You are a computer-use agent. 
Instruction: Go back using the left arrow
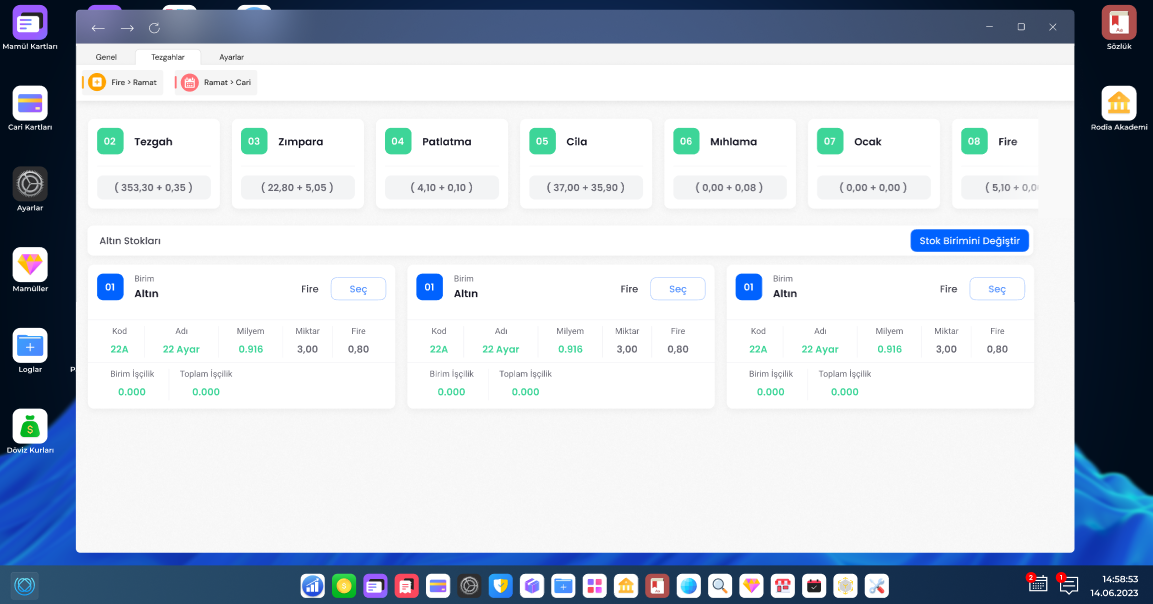coord(97,28)
